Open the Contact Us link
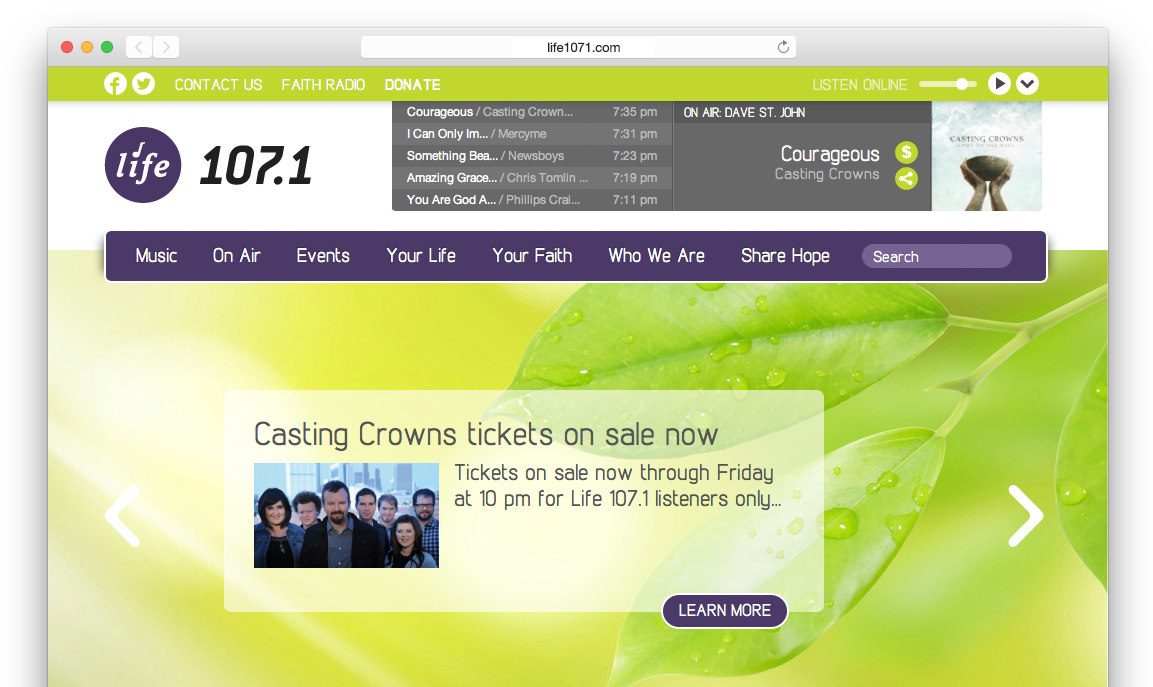Viewport: 1153px width, 687px height. coord(218,85)
